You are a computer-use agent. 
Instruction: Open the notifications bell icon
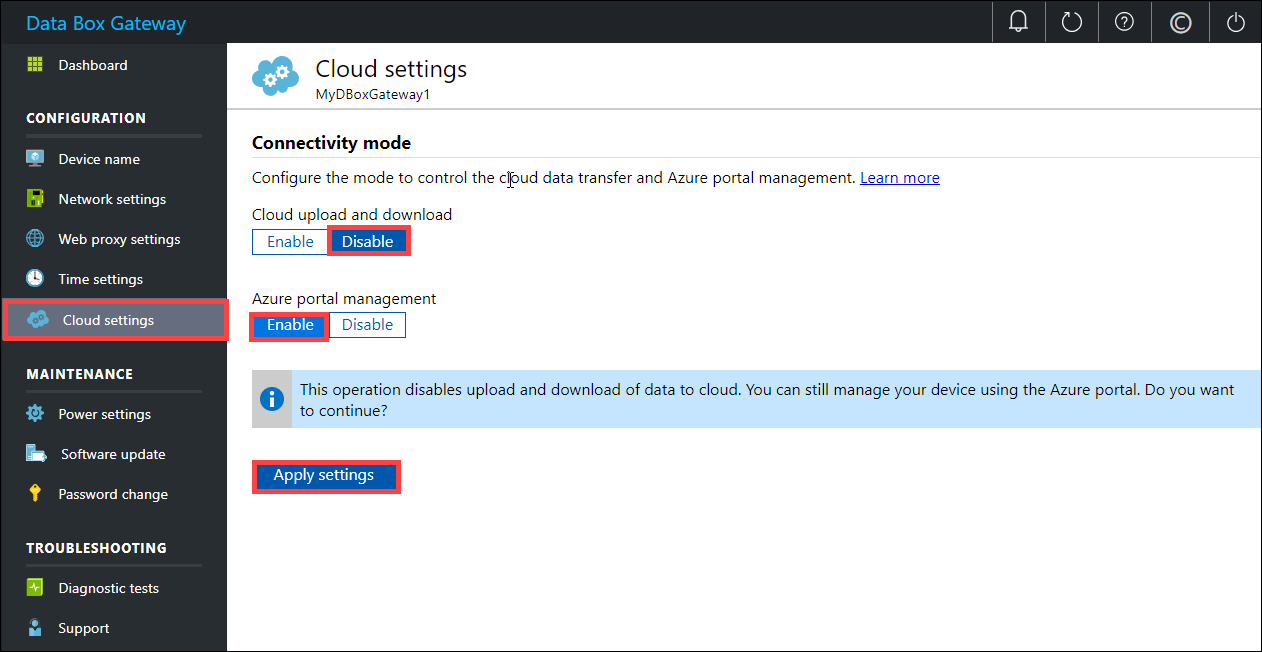click(x=1019, y=22)
